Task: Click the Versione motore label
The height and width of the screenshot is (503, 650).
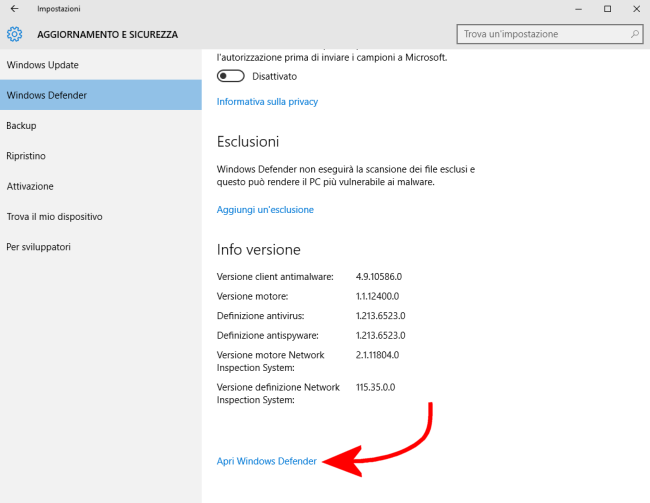Action: click(252, 296)
